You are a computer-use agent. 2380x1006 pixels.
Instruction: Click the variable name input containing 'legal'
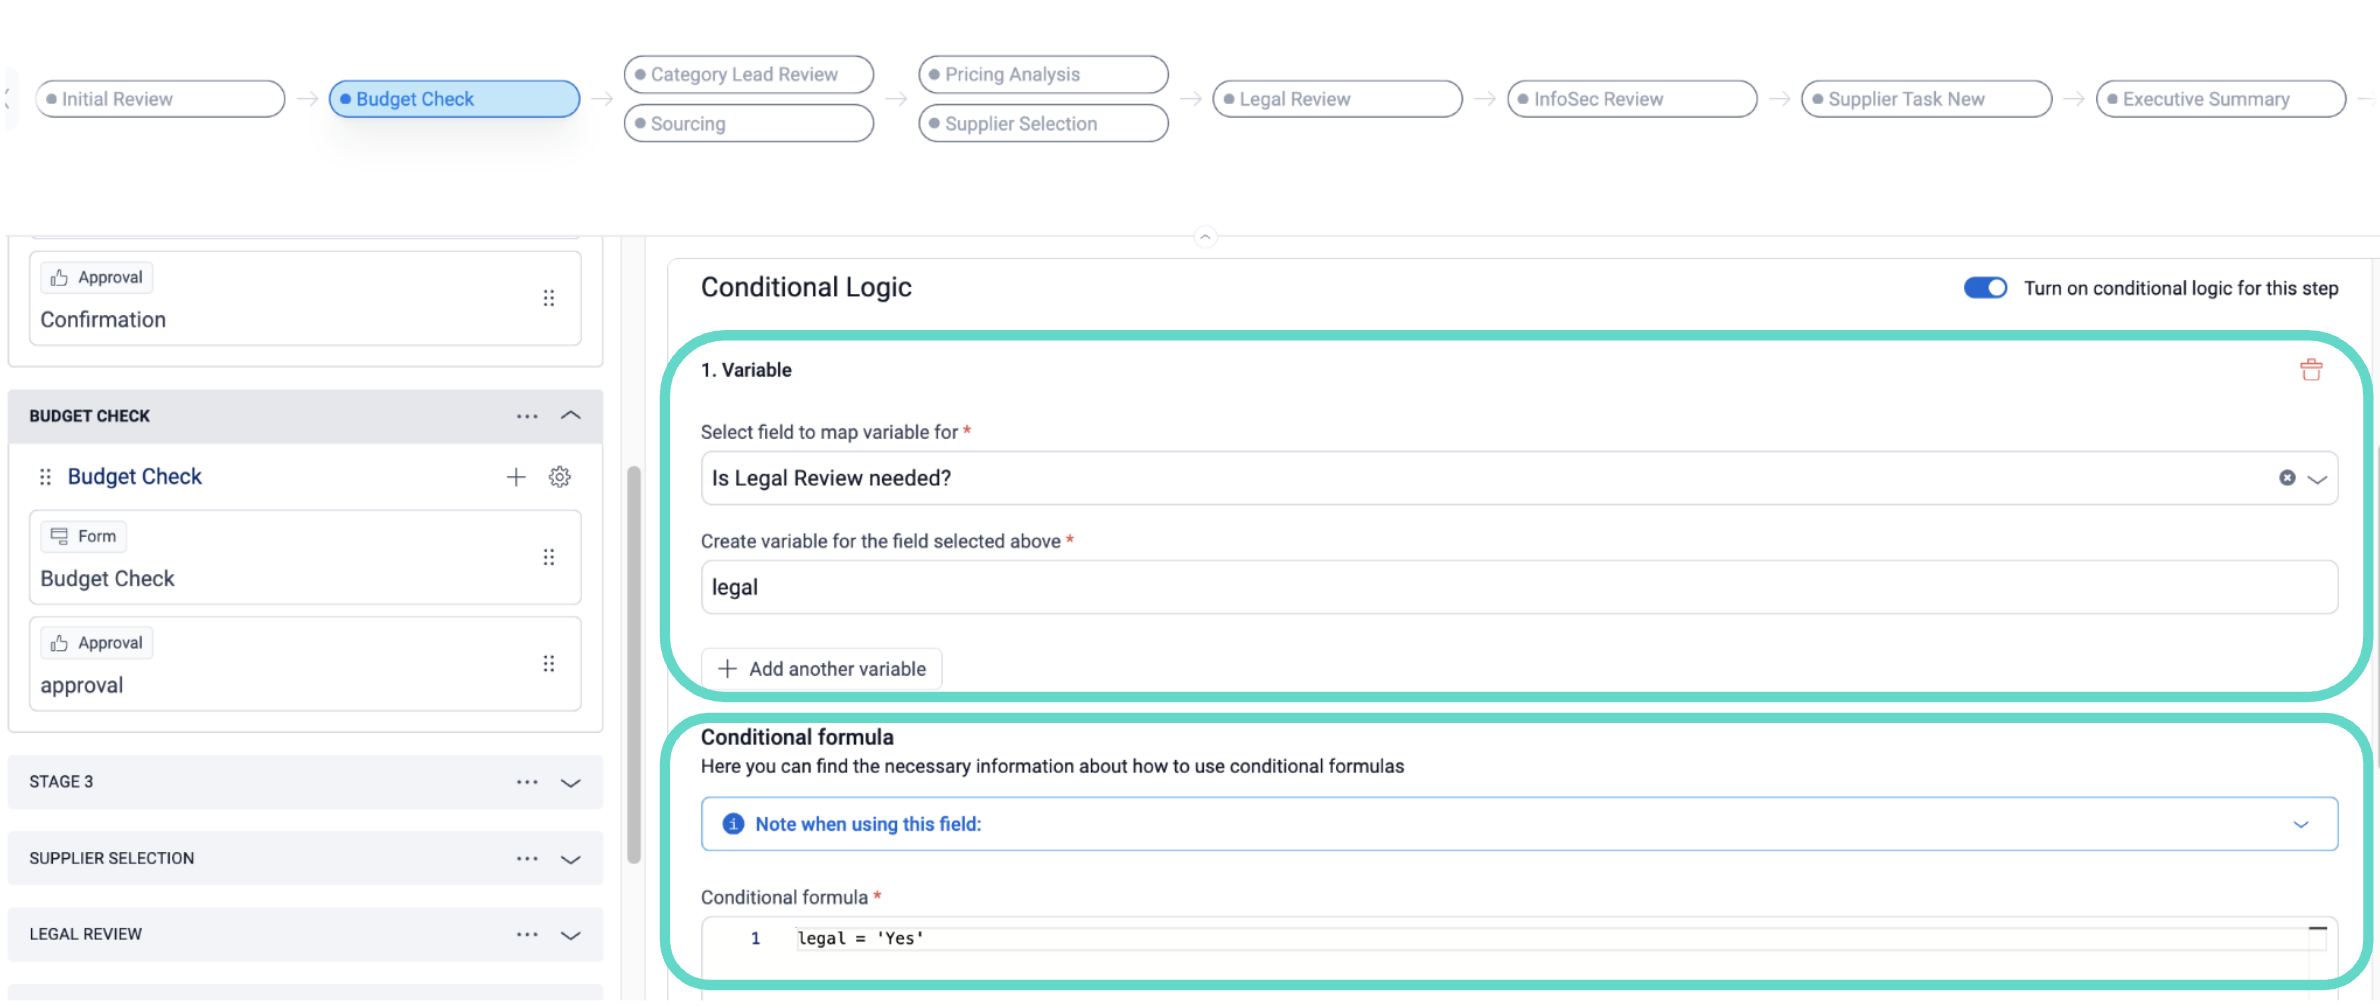click(x=1518, y=587)
